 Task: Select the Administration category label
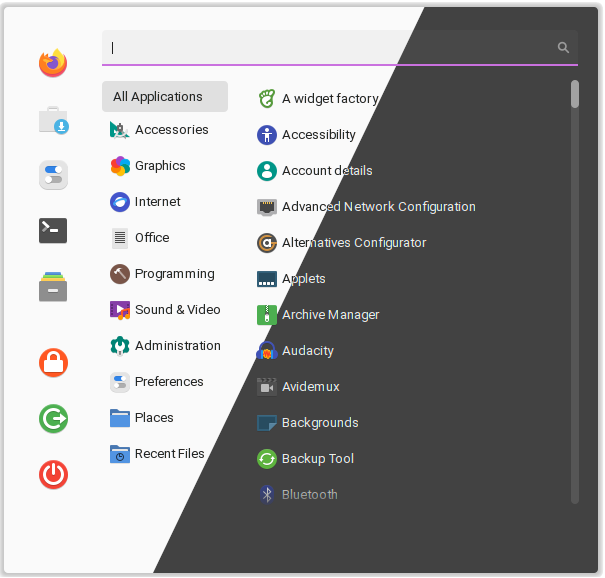(178, 346)
